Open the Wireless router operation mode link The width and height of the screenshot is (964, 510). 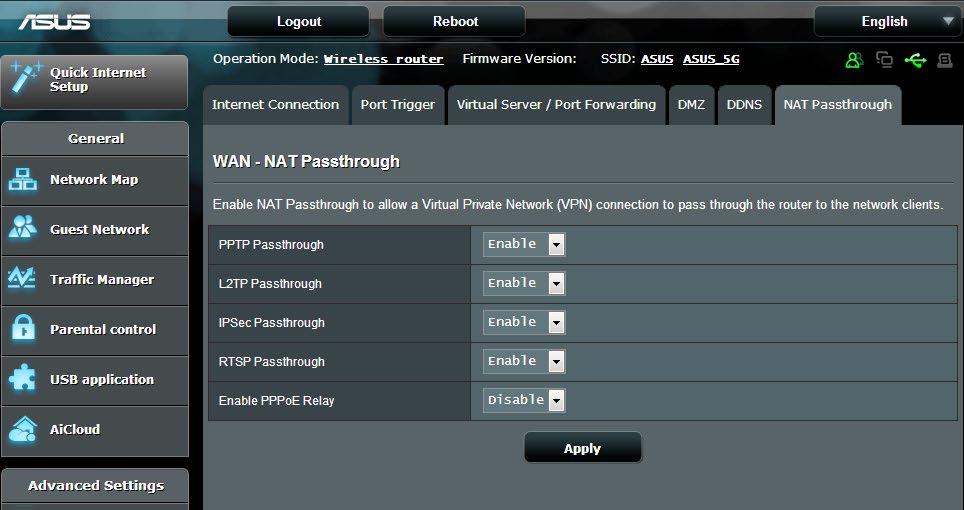[384, 59]
